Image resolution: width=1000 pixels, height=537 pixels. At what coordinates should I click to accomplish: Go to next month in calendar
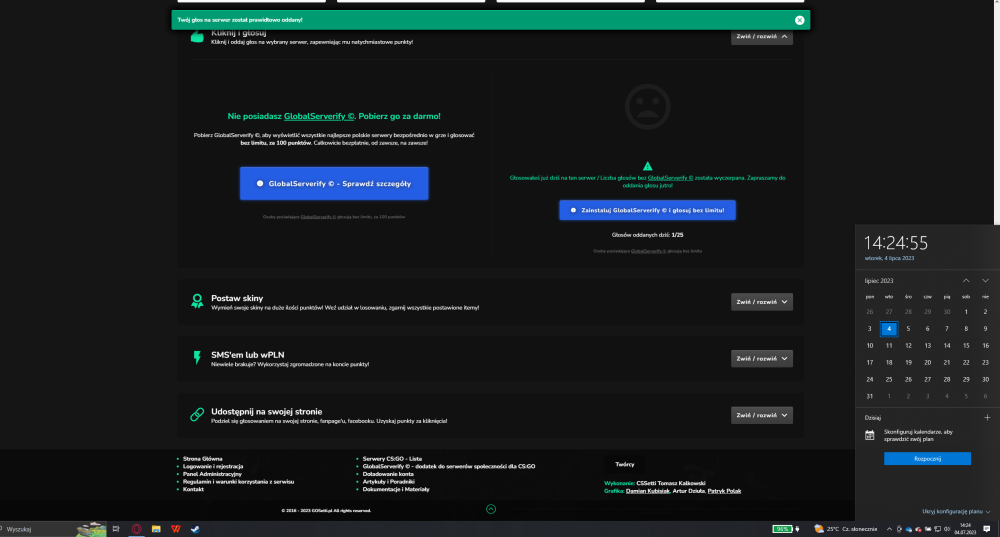point(985,281)
